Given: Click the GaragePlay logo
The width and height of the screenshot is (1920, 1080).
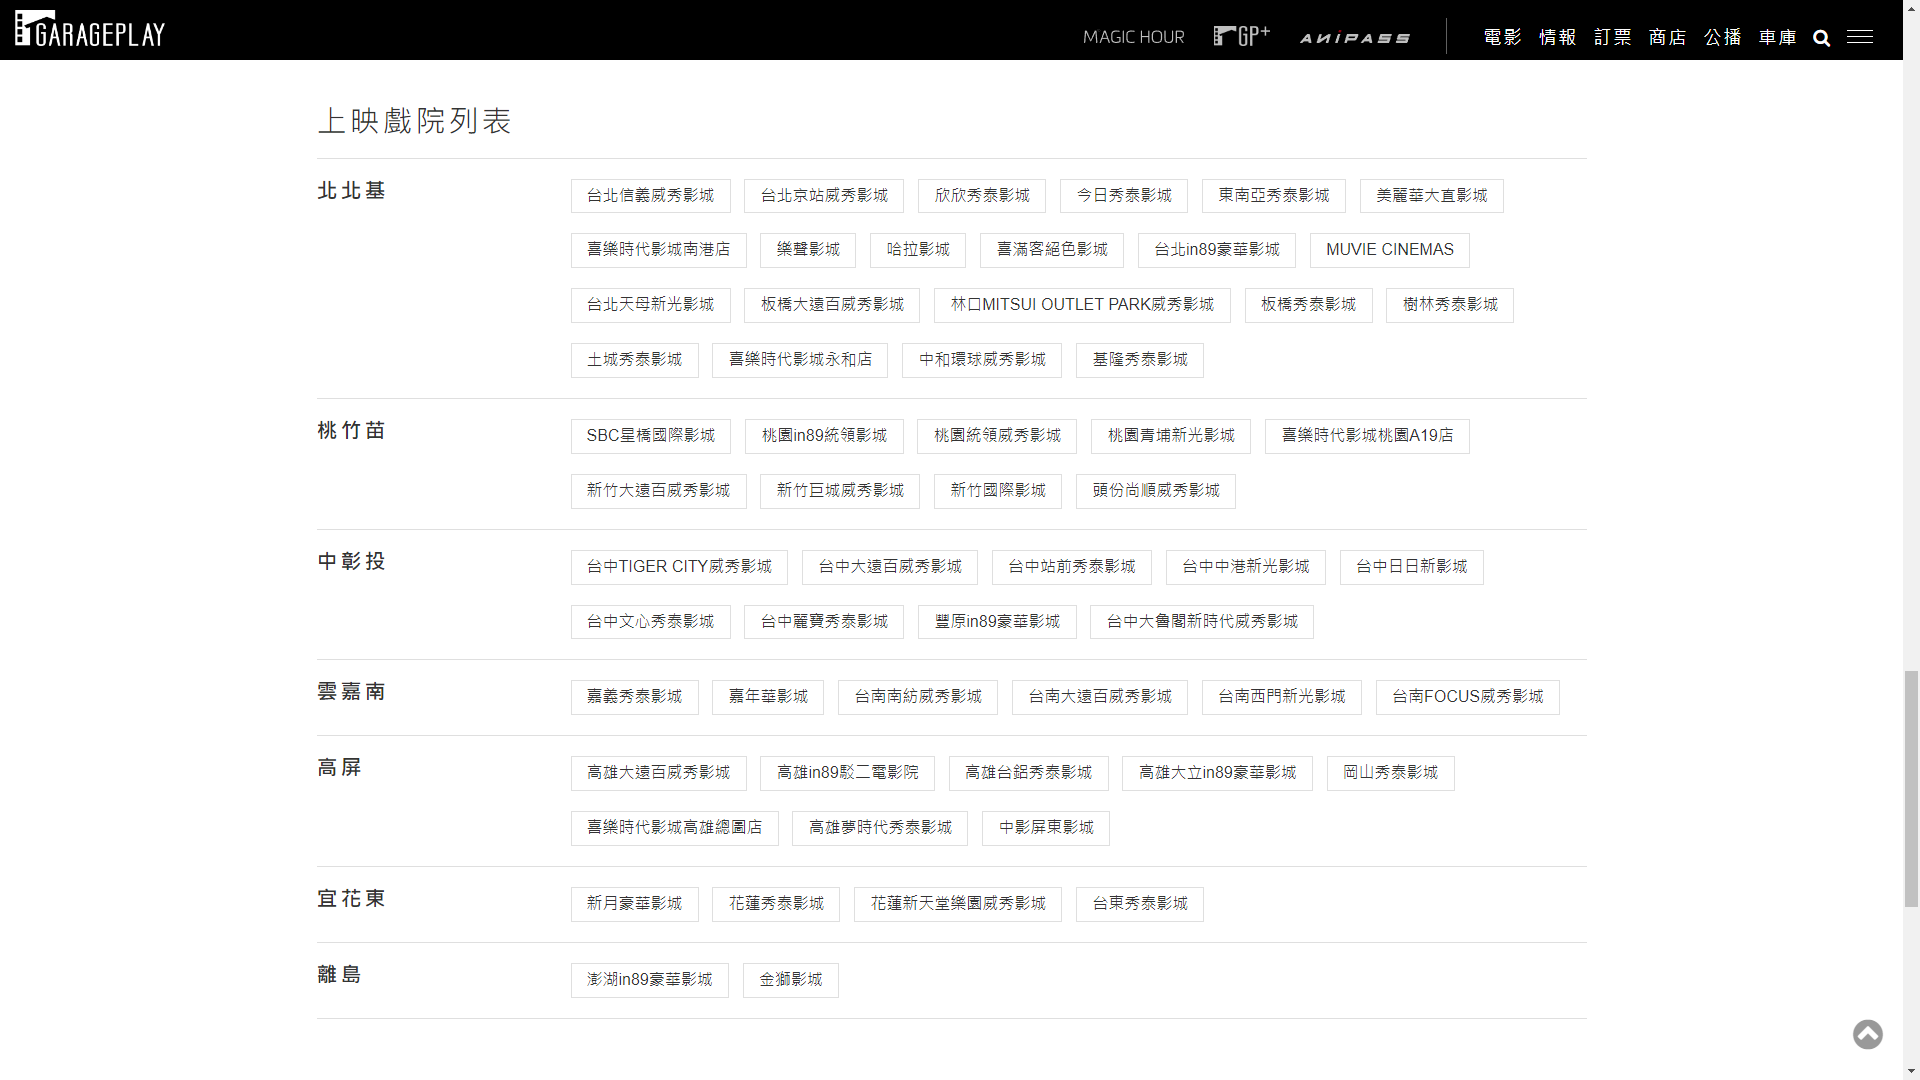Looking at the screenshot, I should [90, 30].
